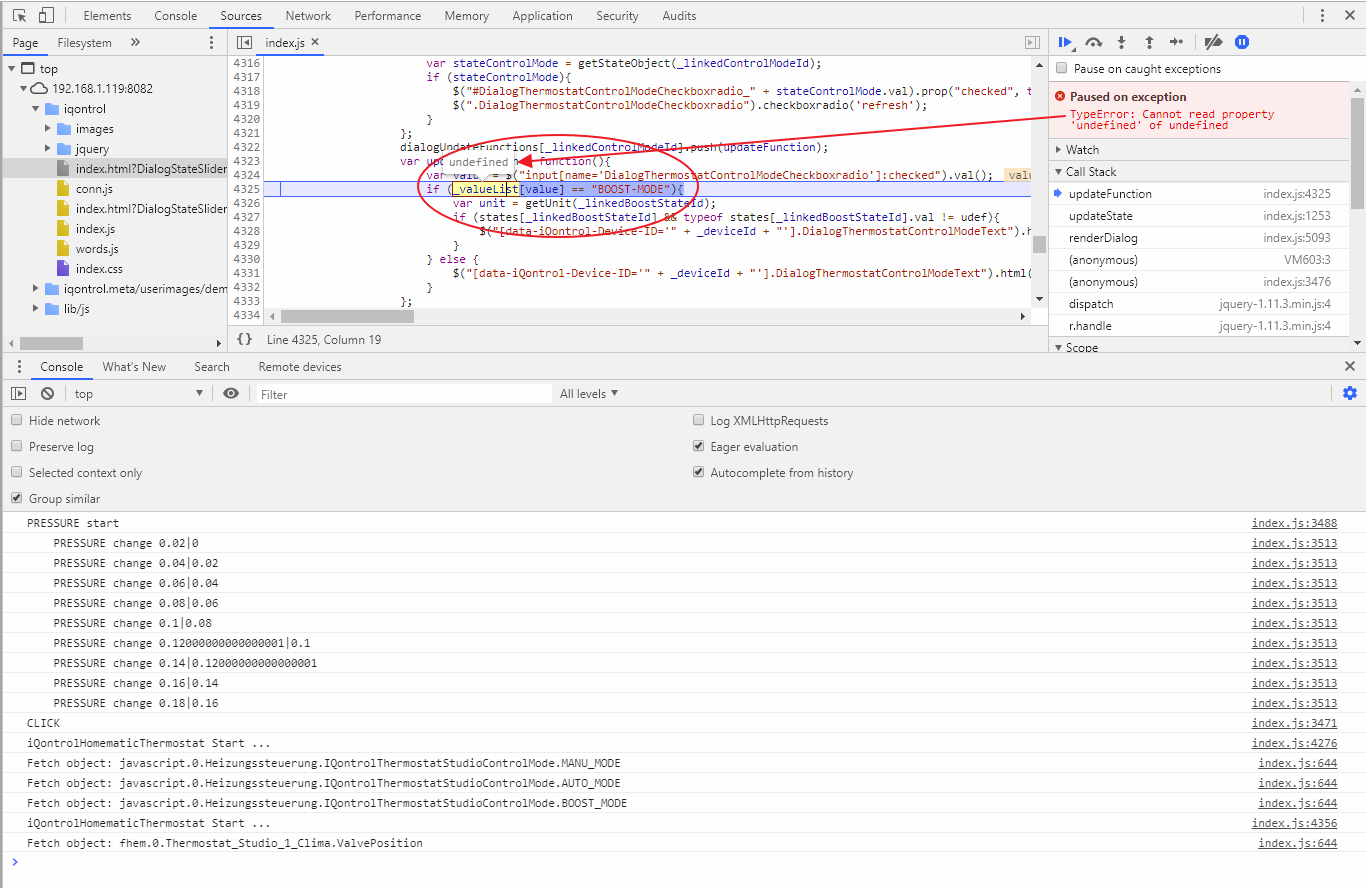1366x888 pixels.
Task: Enable Log XMLHttpRequests checkbox
Action: click(699, 421)
